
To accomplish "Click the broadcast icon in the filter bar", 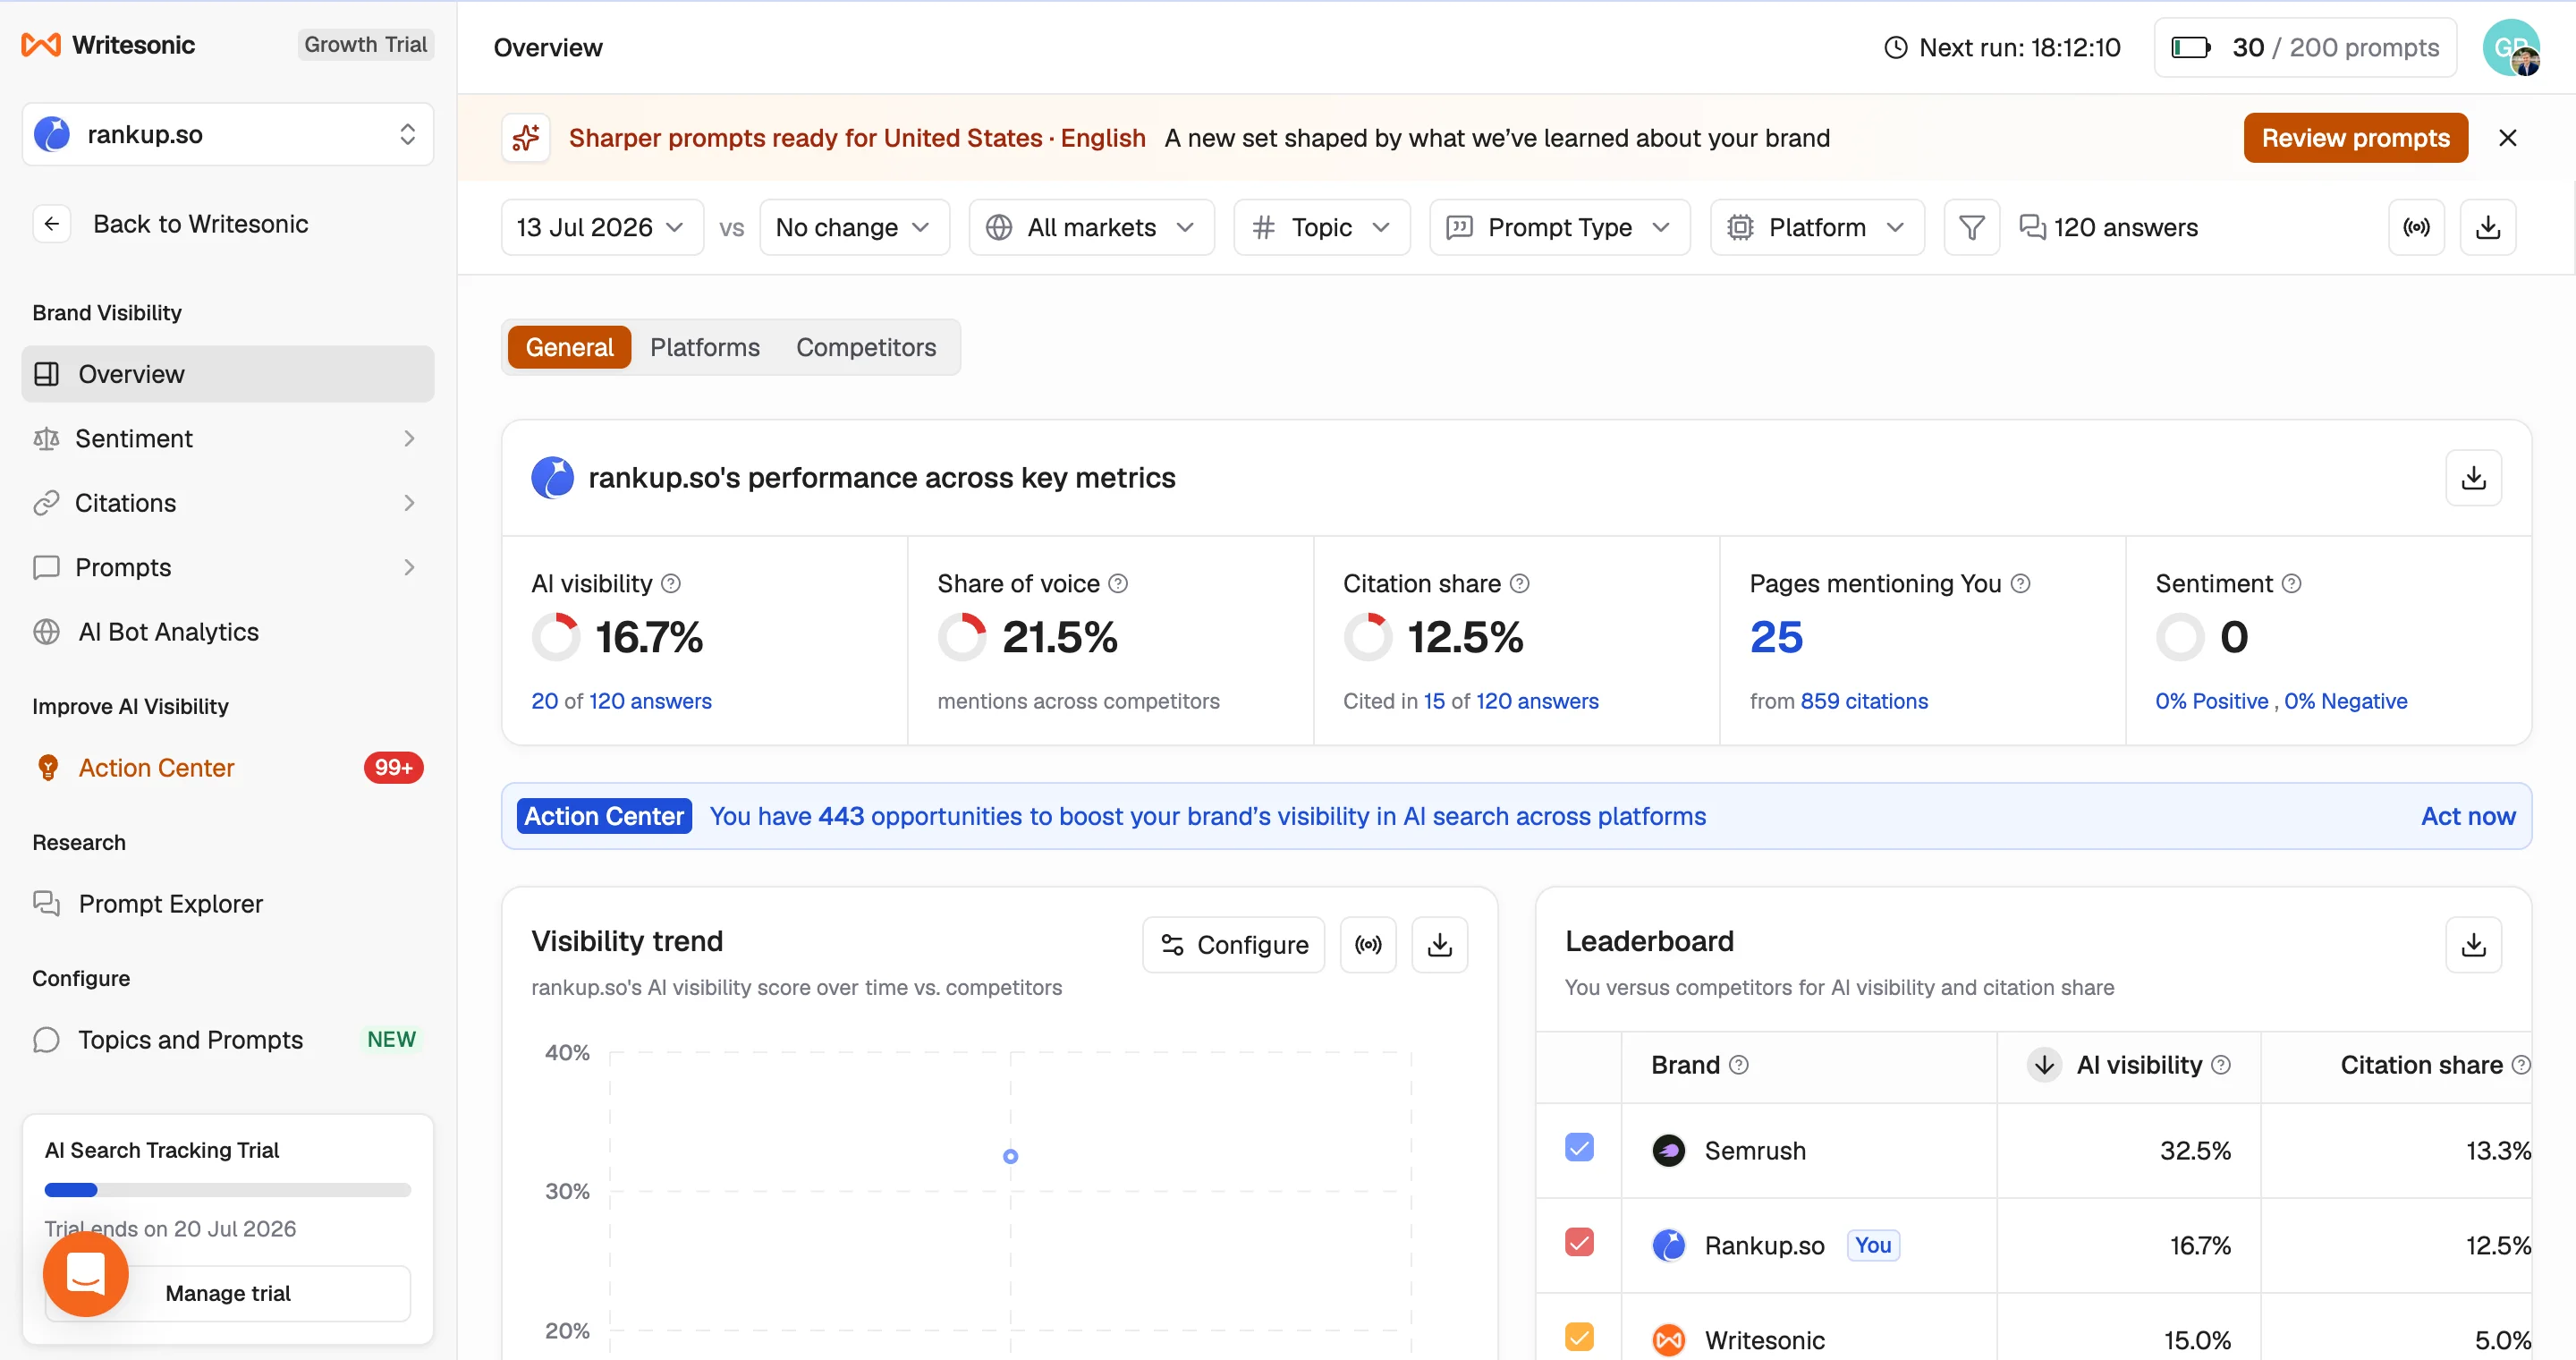I will coord(2416,228).
